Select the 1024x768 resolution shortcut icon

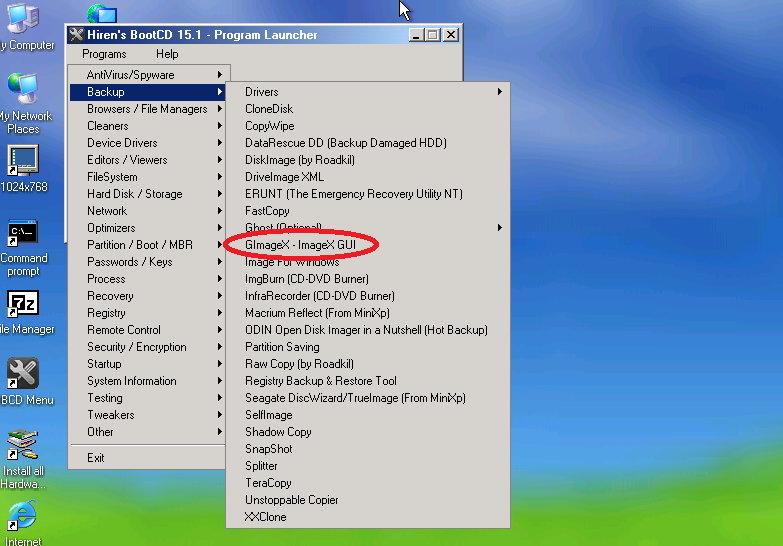pyautogui.click(x=23, y=160)
